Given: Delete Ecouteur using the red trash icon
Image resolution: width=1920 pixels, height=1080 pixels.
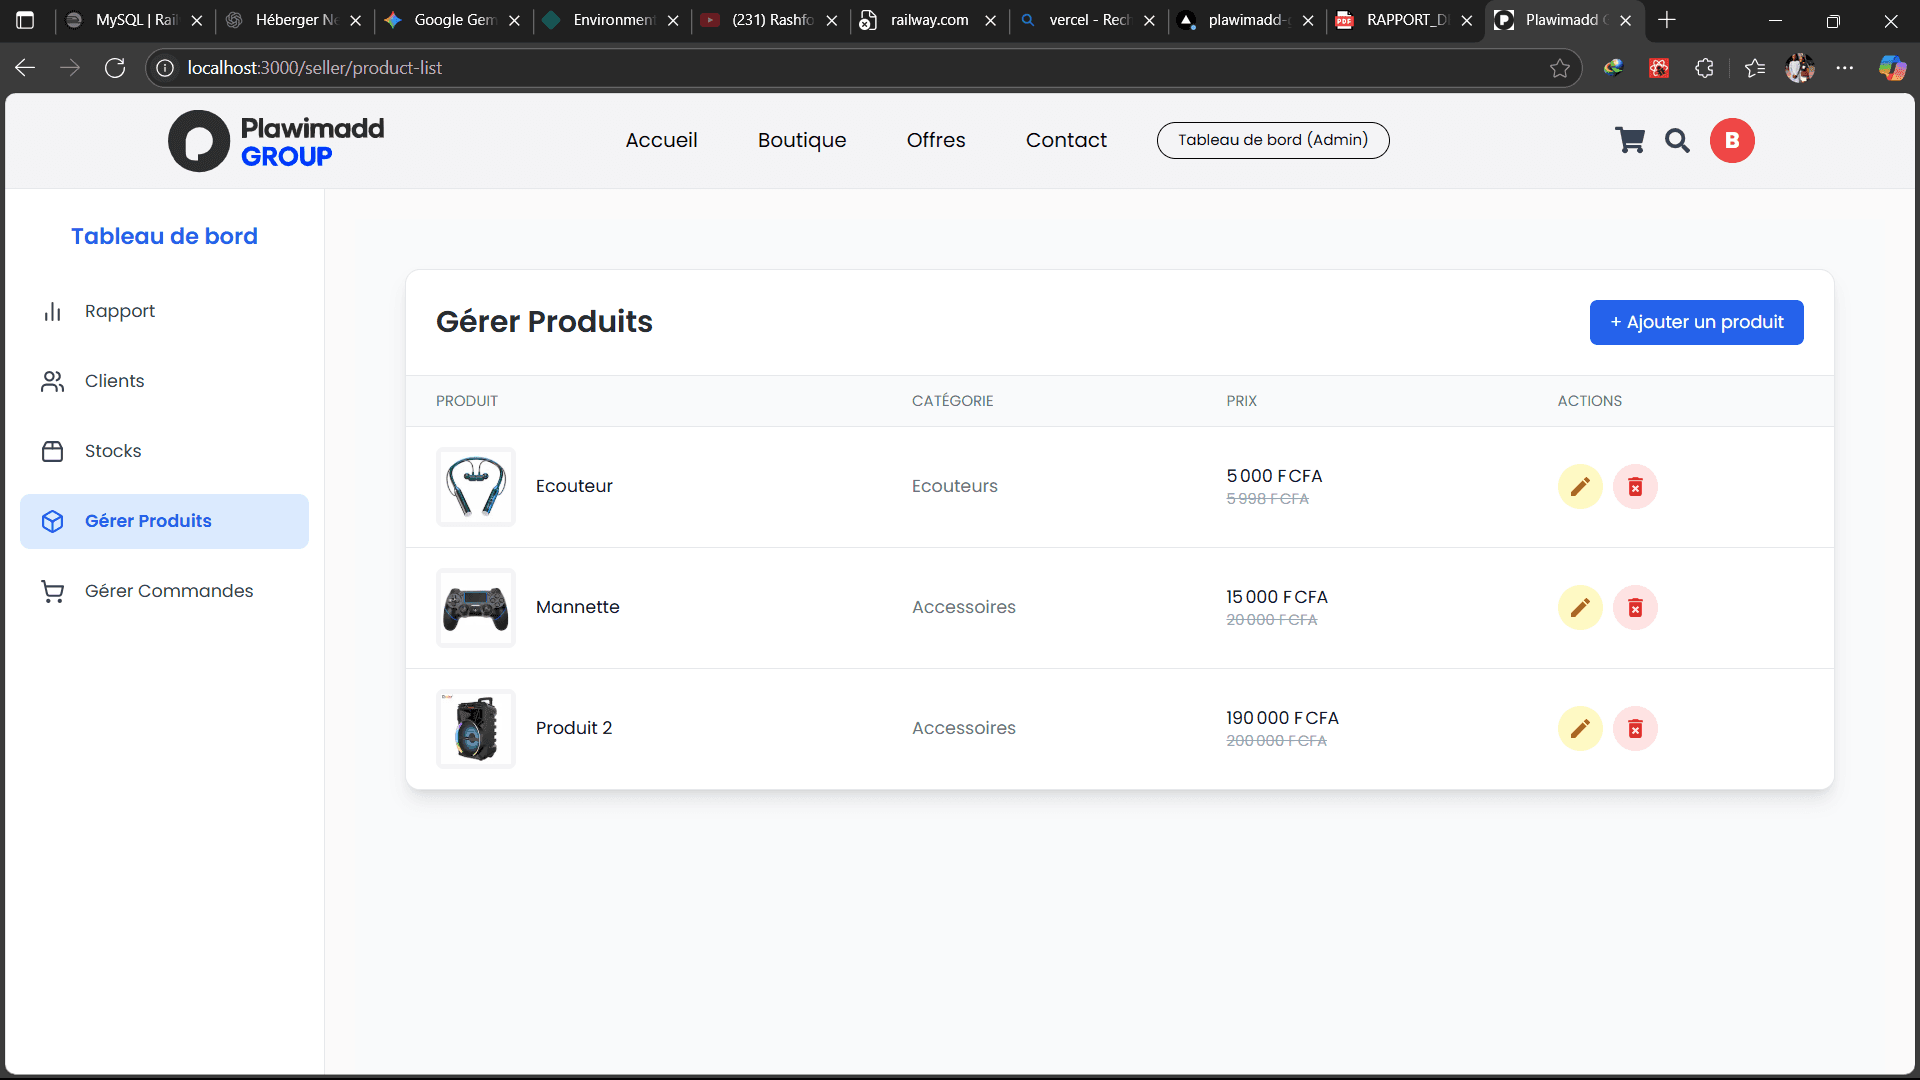Looking at the screenshot, I should [x=1635, y=487].
